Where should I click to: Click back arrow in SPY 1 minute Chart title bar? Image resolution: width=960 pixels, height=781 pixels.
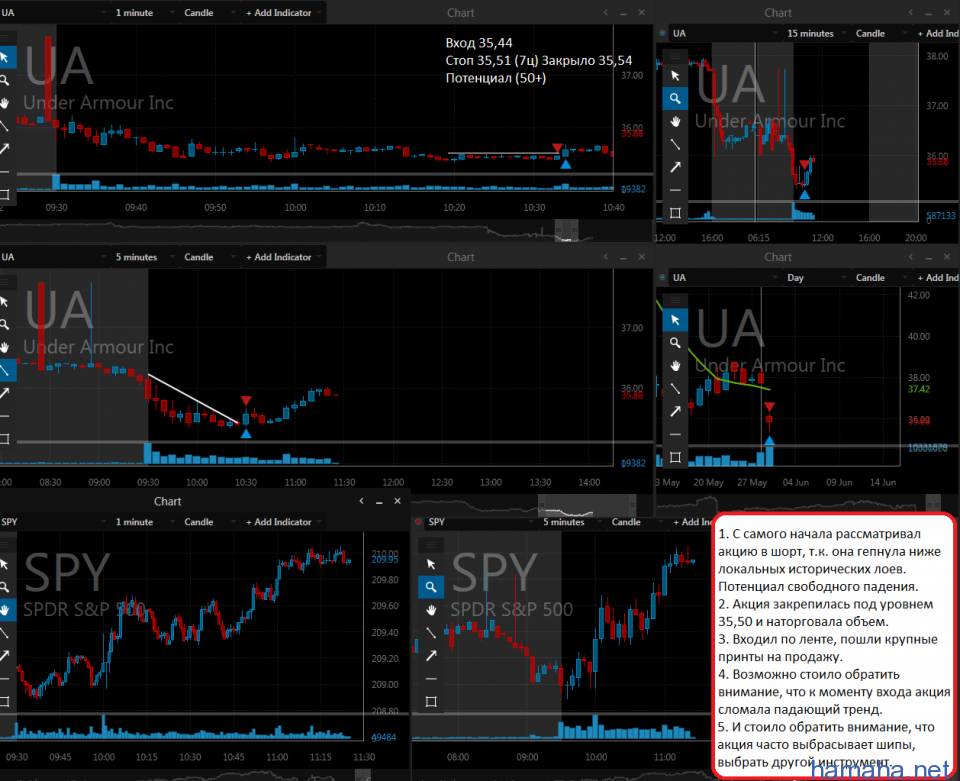[x=361, y=501]
